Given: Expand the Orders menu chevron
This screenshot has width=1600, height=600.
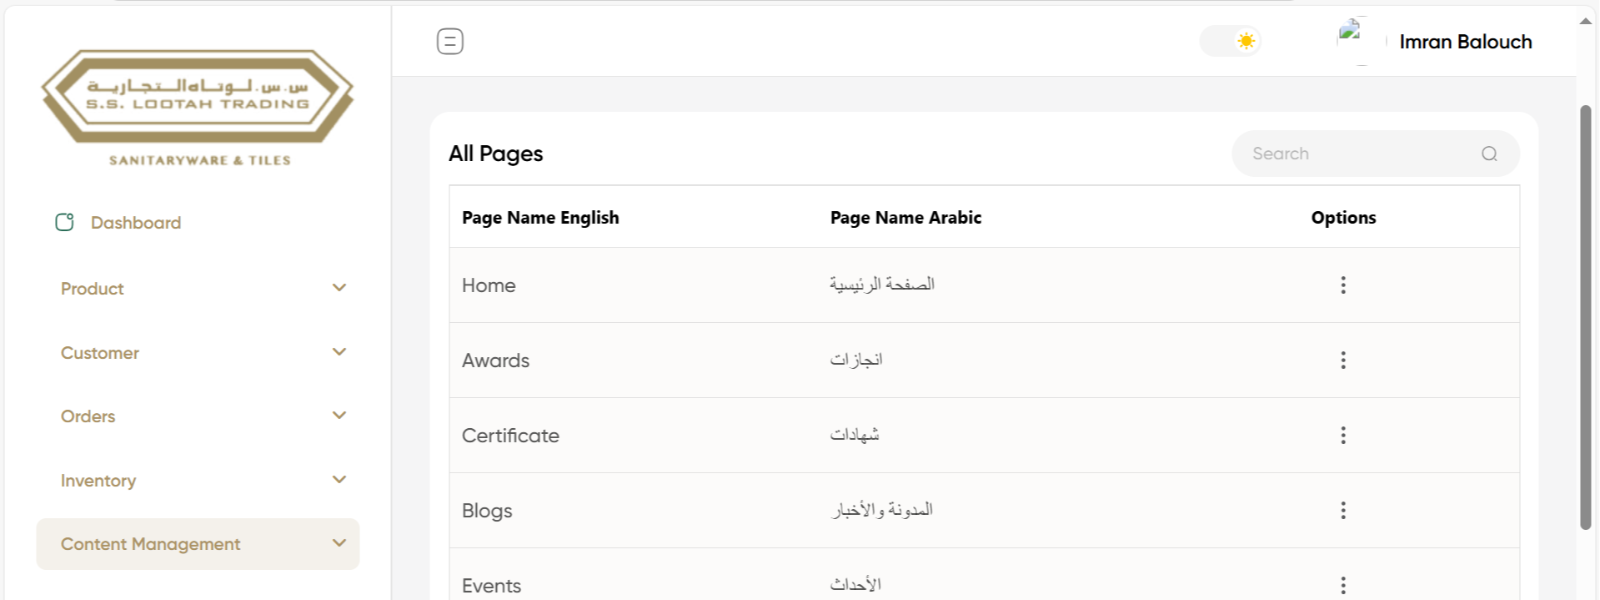Looking at the screenshot, I should [x=339, y=416].
